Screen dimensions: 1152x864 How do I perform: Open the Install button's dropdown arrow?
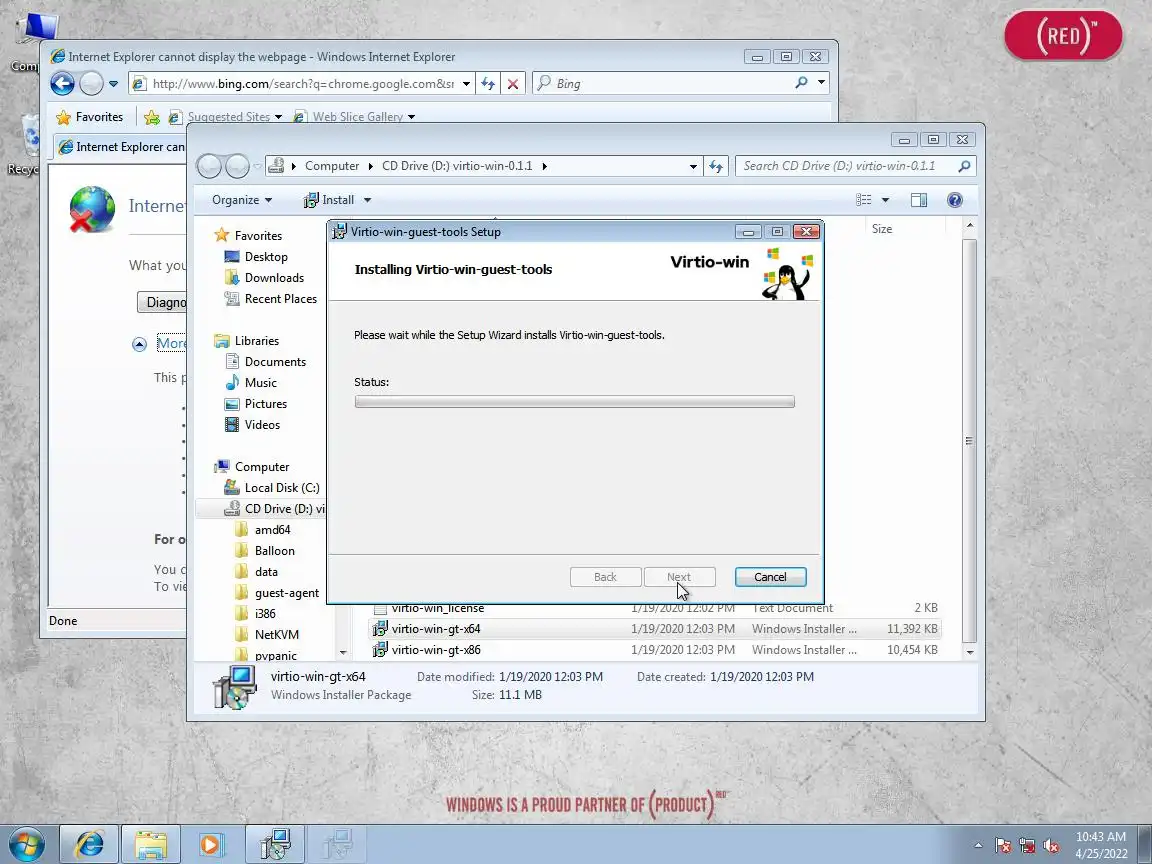pos(367,200)
